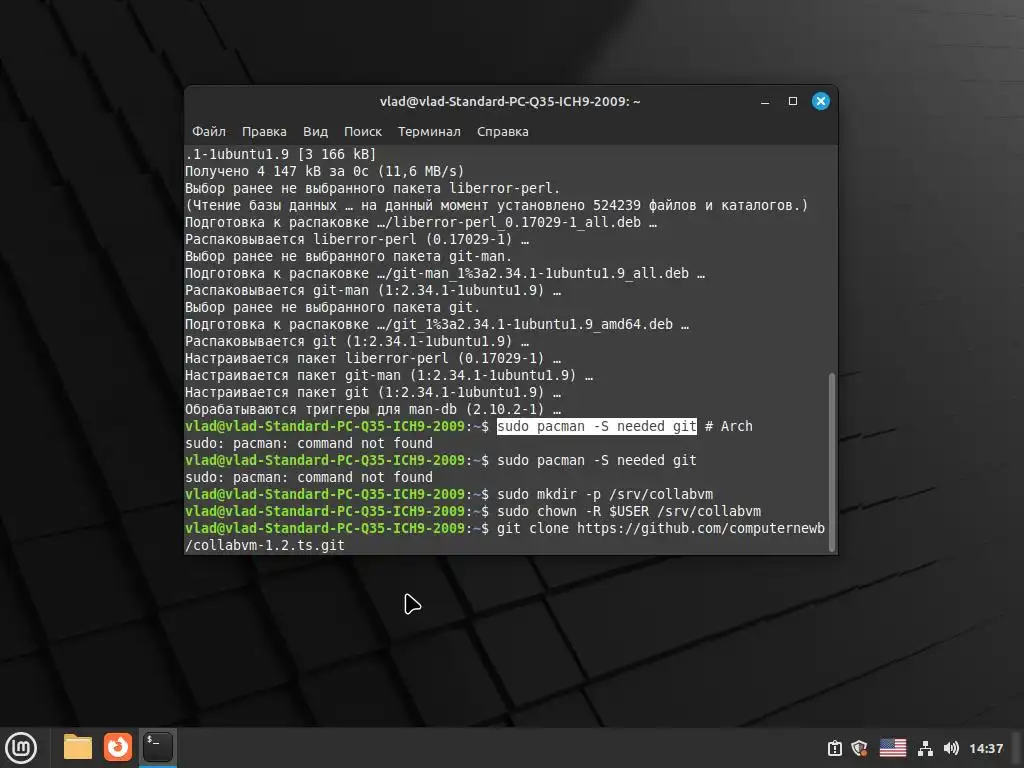This screenshot has height=768, width=1024.
Task: Click 'Выбор ранее не выбранного пакета git.' line
Action: tap(332, 307)
